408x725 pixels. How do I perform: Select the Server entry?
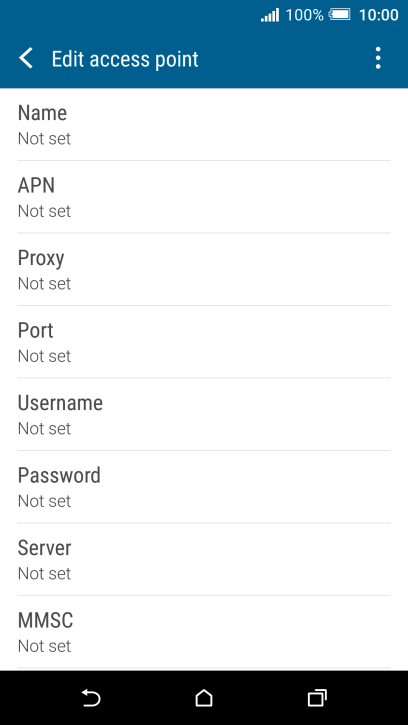pos(204,560)
